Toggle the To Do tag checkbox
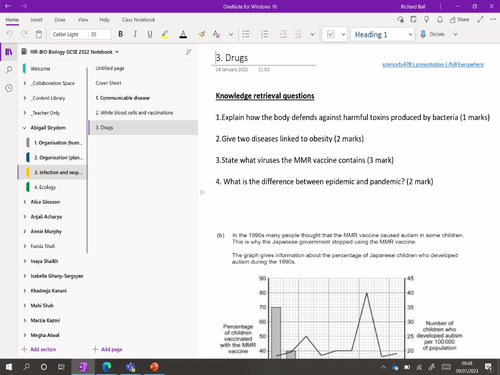500x375 pixels. pyautogui.click(x=331, y=34)
